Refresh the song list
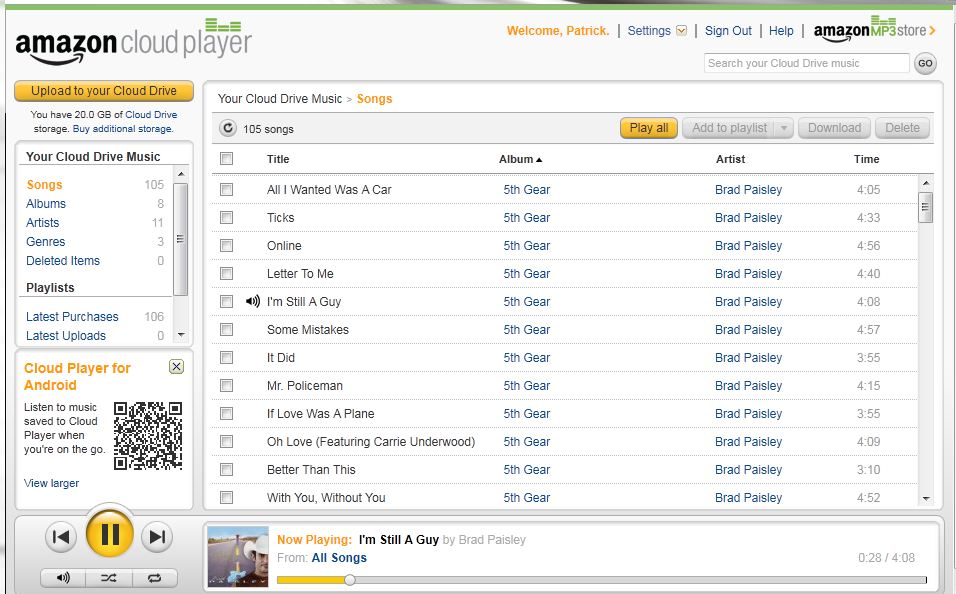This screenshot has height=594, width=956. click(227, 128)
